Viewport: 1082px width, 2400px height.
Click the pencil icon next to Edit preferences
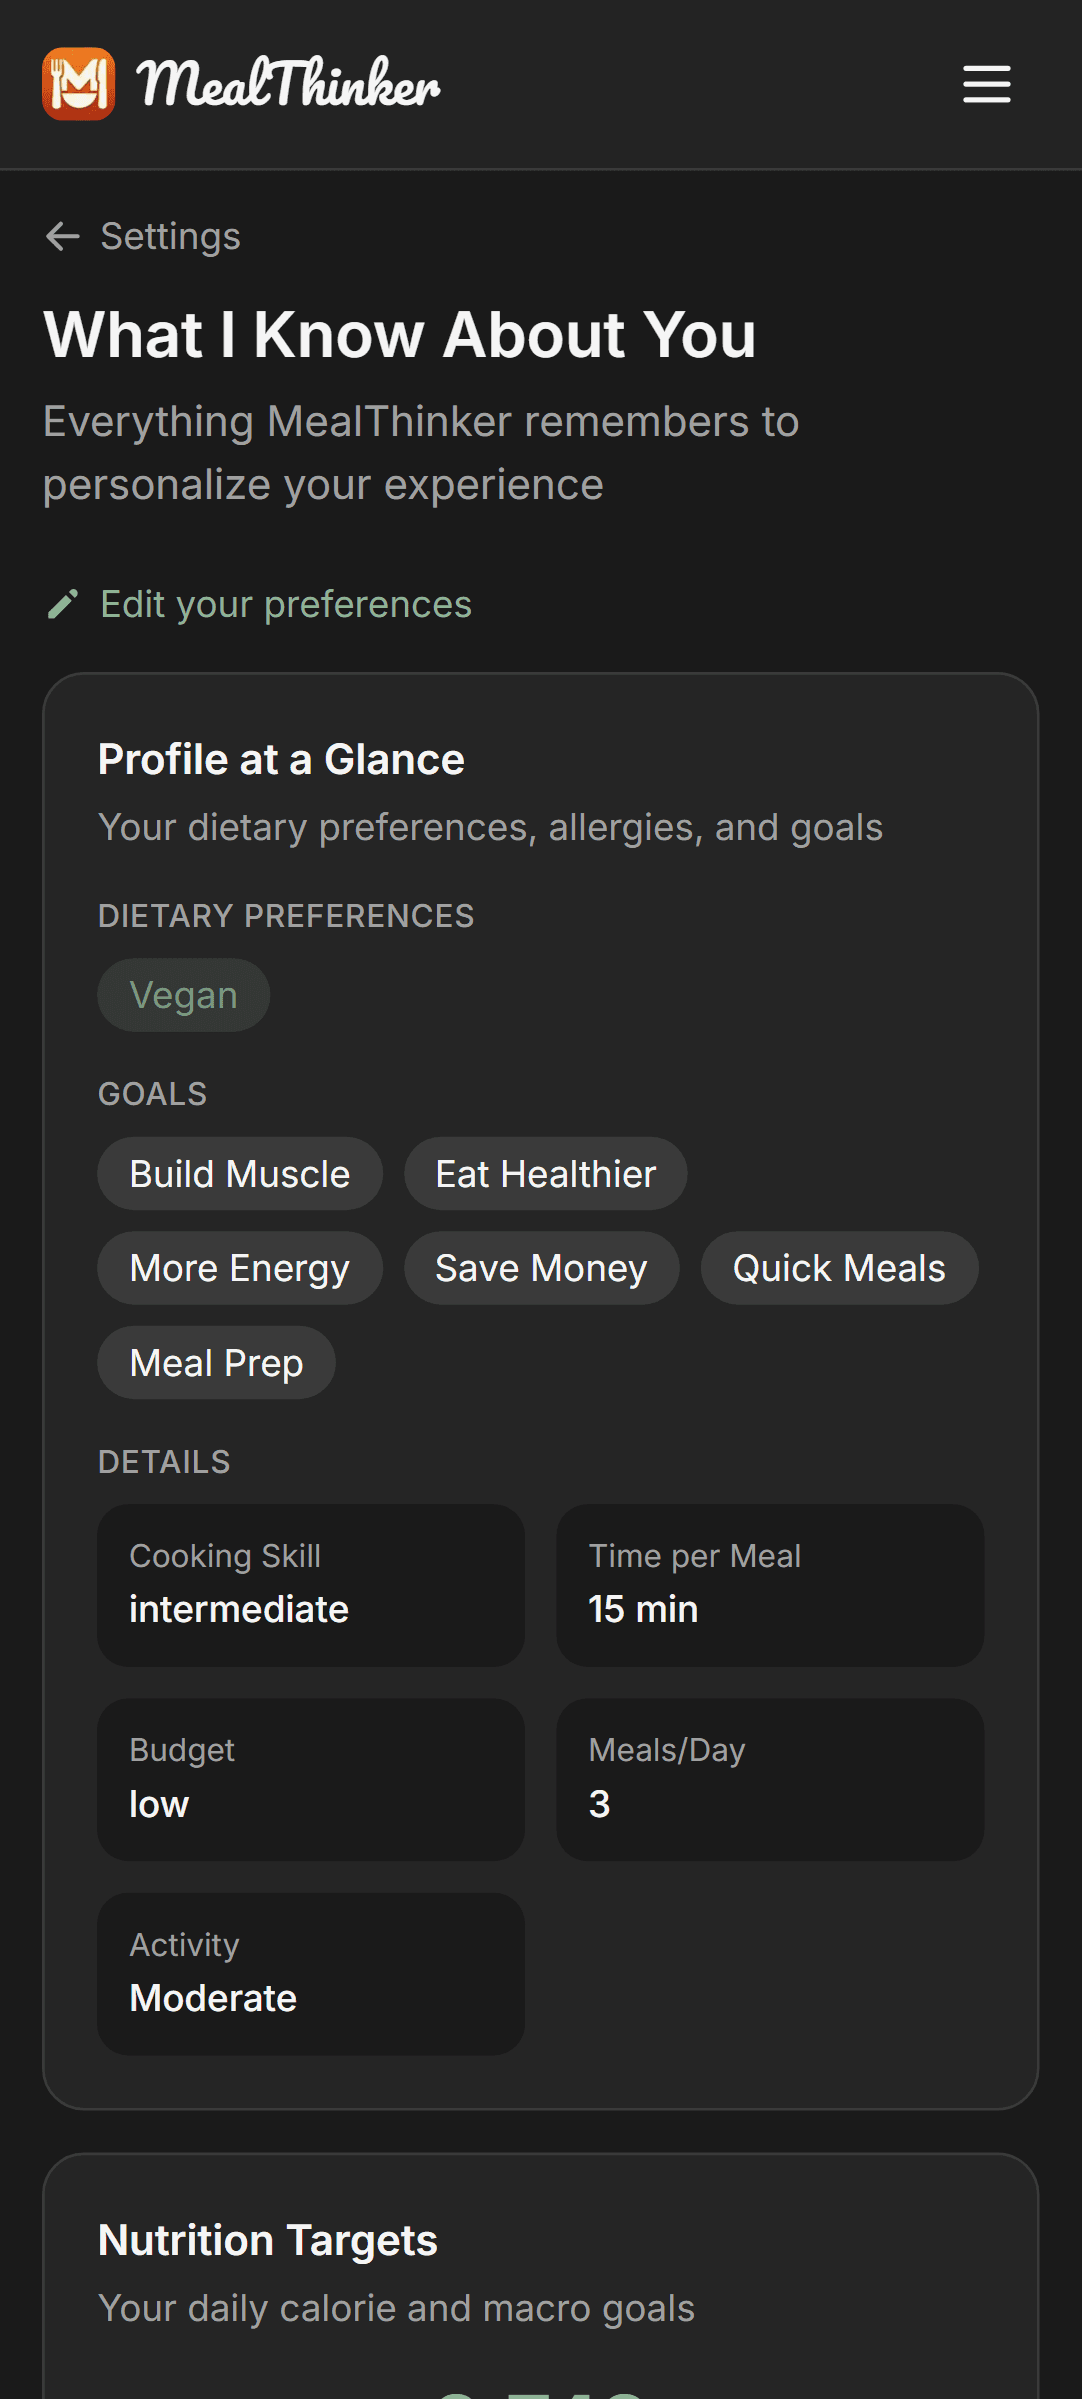click(62, 604)
